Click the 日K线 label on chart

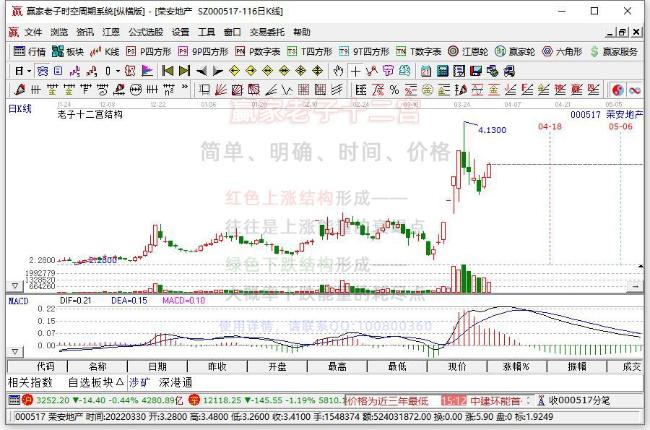tap(20, 109)
